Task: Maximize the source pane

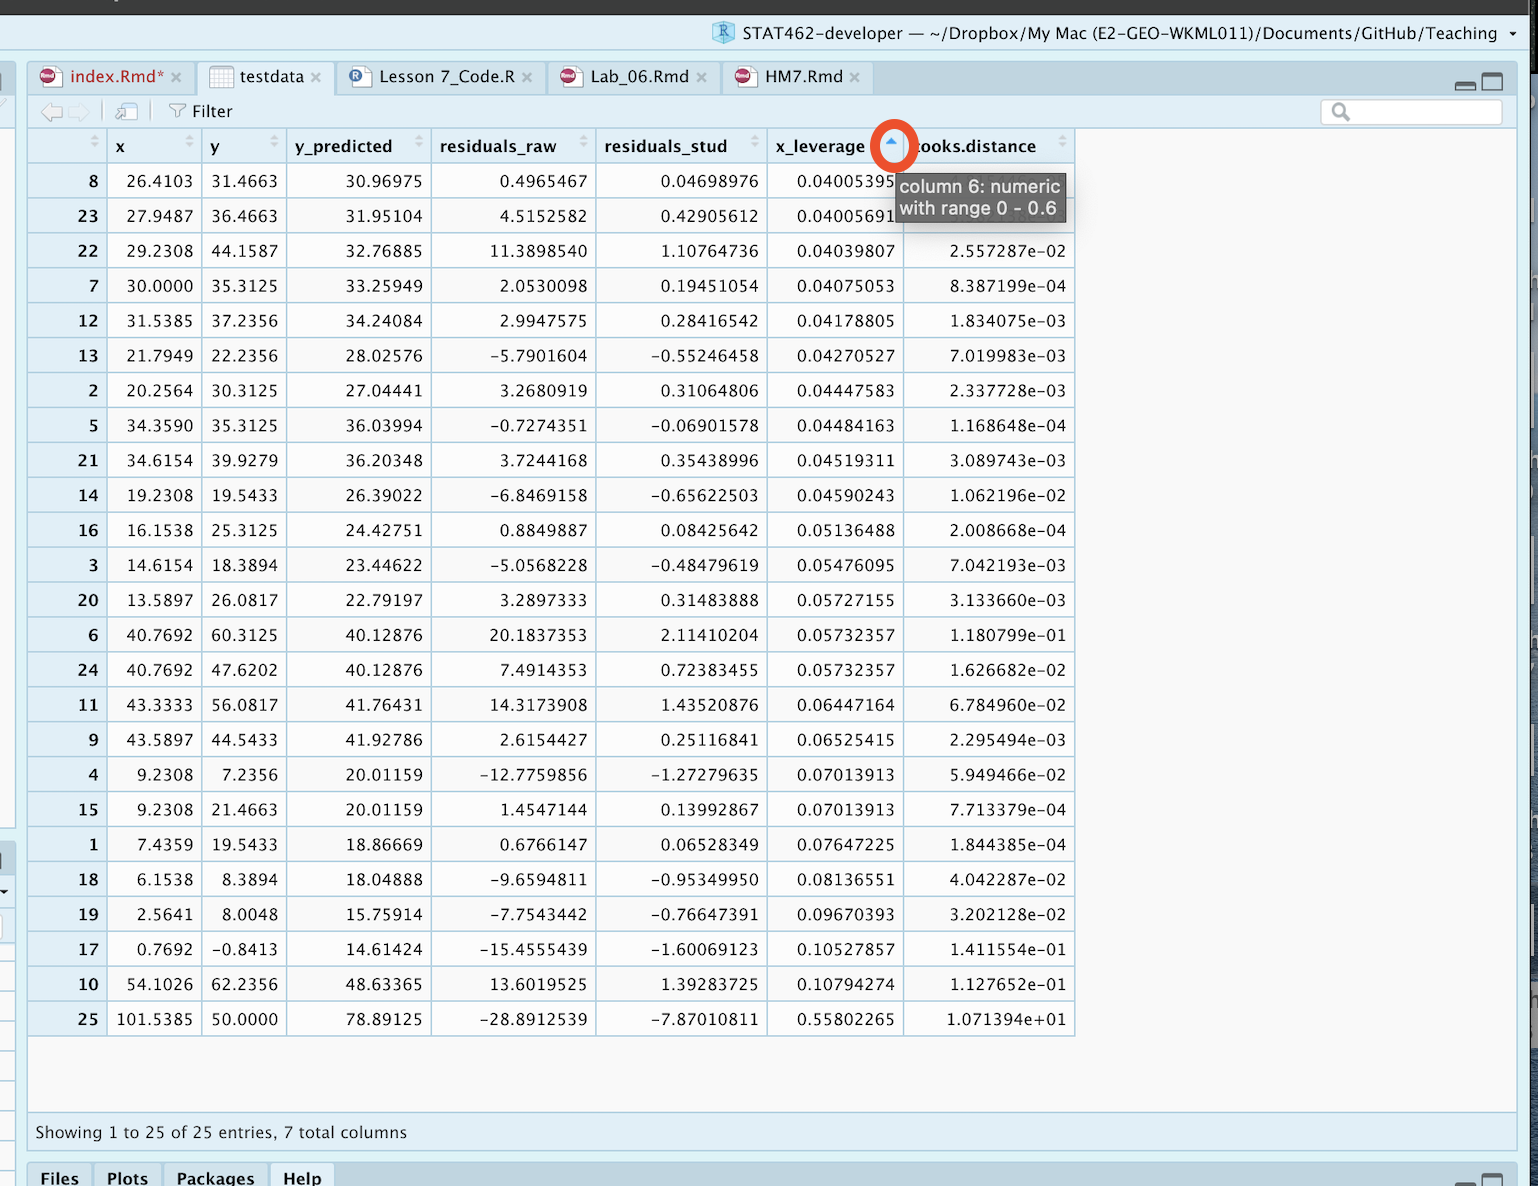Action: [1492, 82]
